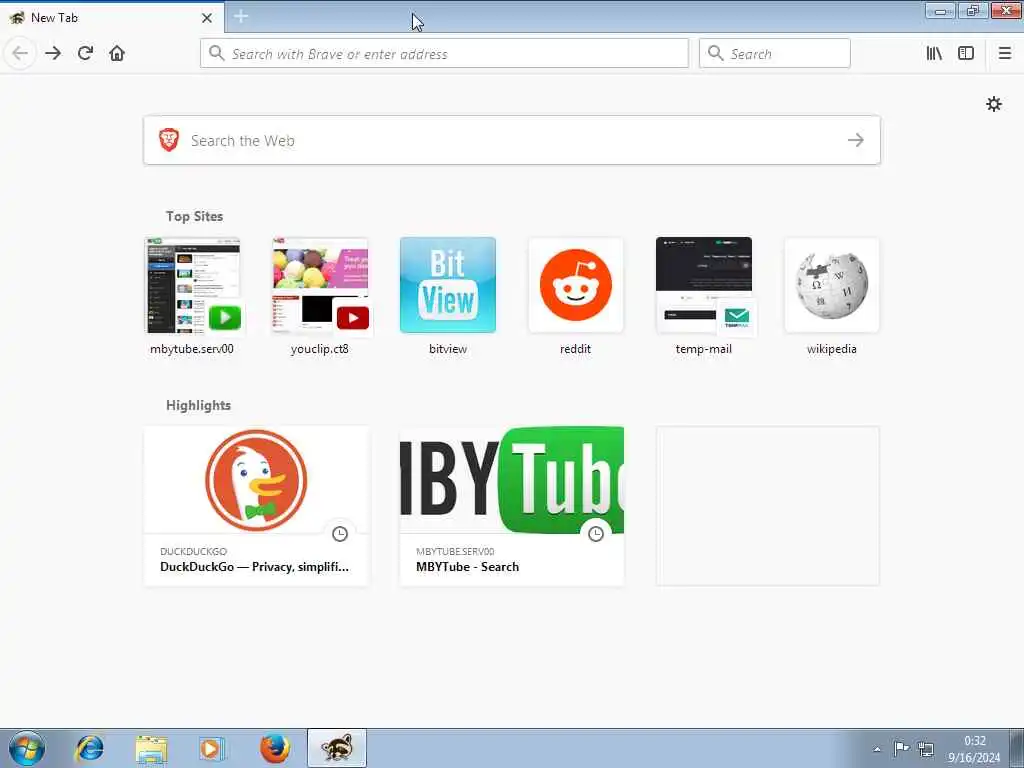Focus the address bar field
The image size is (1024, 768).
[444, 53]
